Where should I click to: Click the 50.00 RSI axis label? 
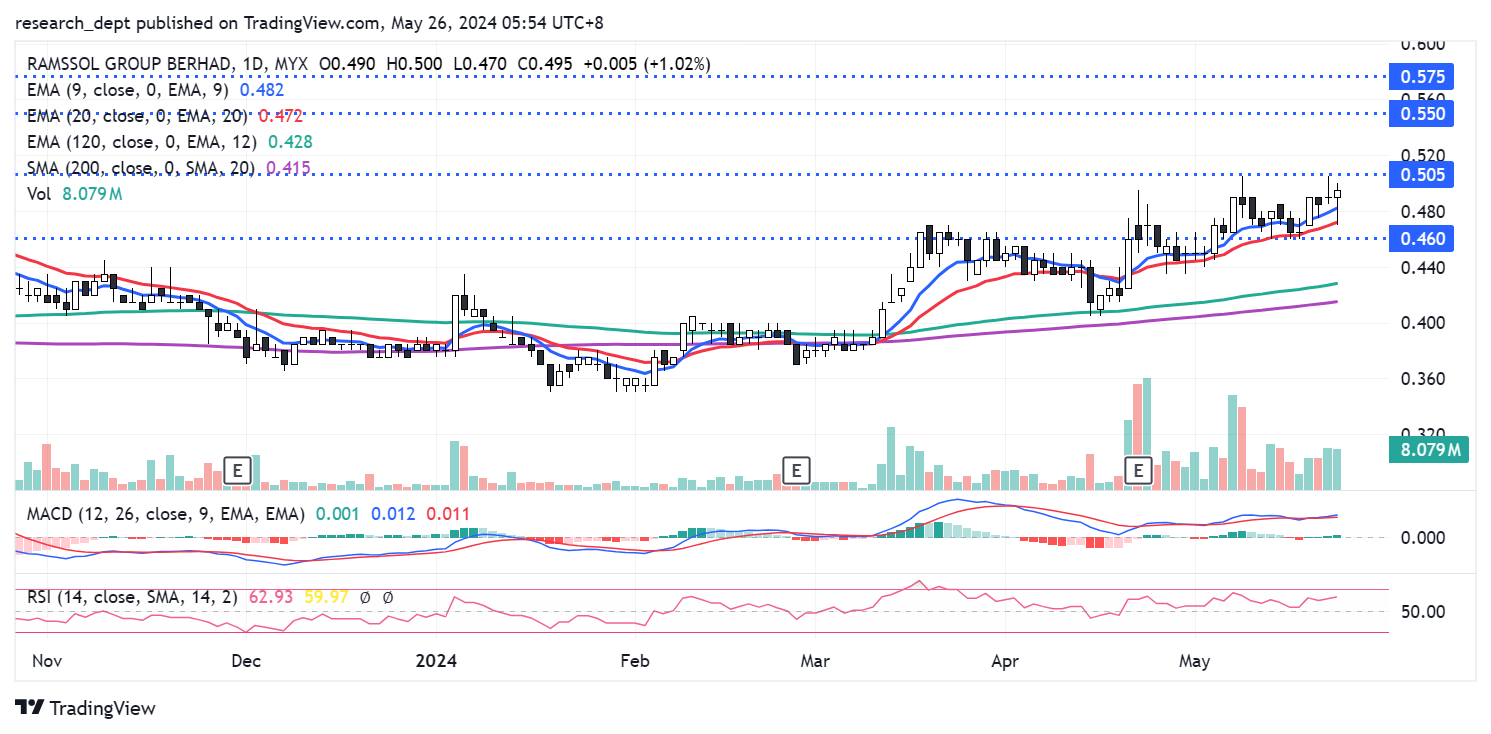[x=1422, y=611]
